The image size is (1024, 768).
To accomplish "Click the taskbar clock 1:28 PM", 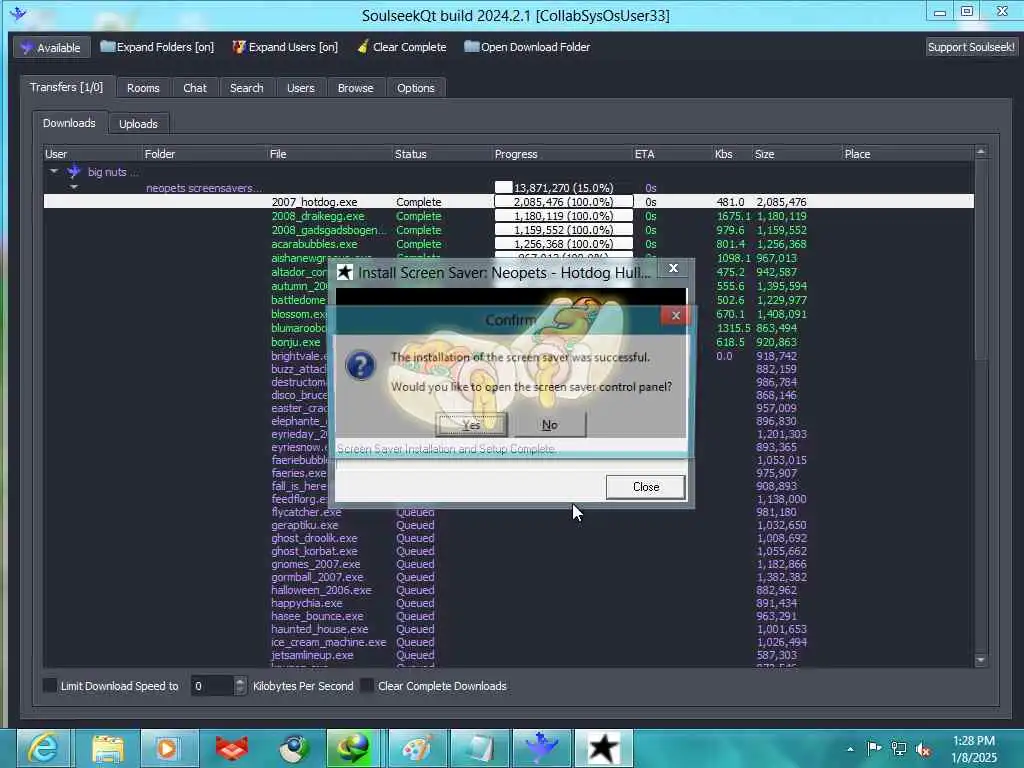I will click(974, 741).
